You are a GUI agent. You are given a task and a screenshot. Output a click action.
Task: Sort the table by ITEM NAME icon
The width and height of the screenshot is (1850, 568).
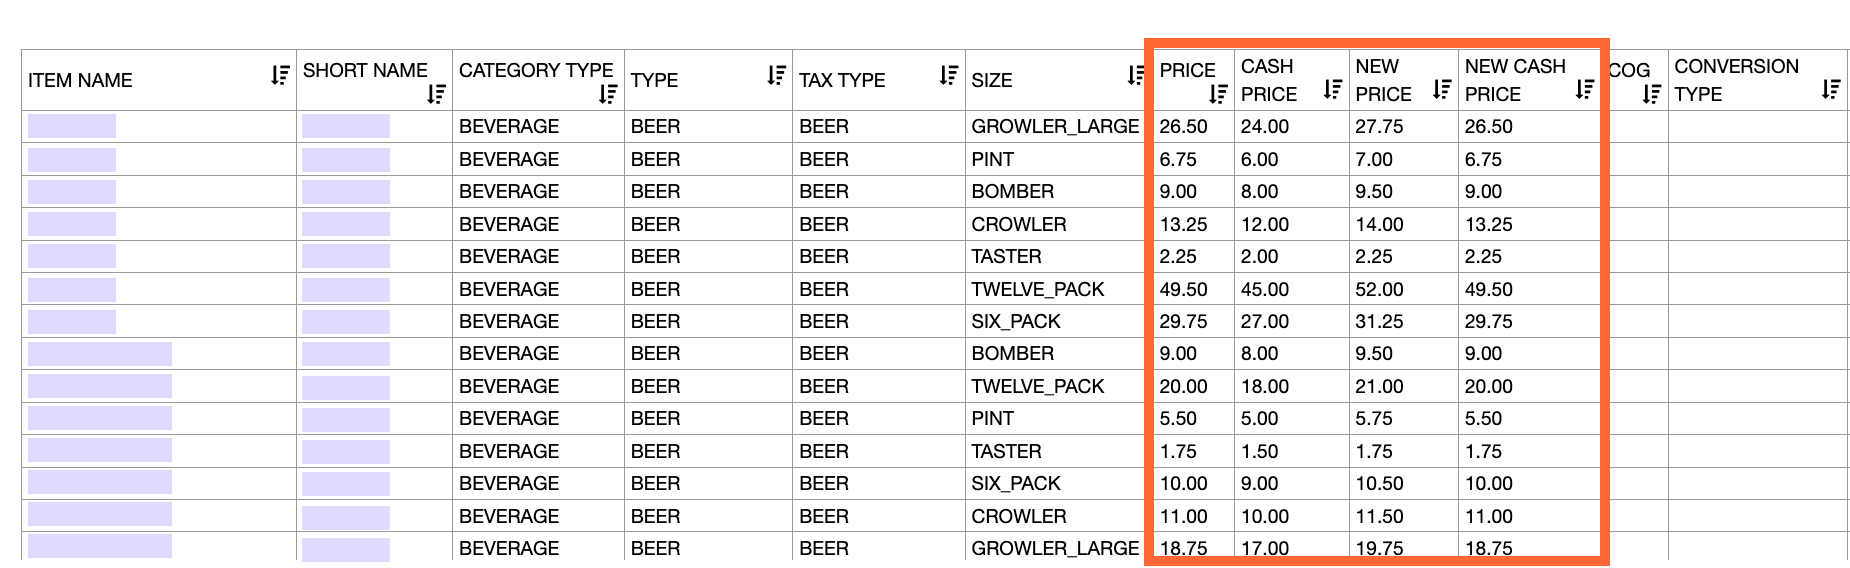pos(280,75)
